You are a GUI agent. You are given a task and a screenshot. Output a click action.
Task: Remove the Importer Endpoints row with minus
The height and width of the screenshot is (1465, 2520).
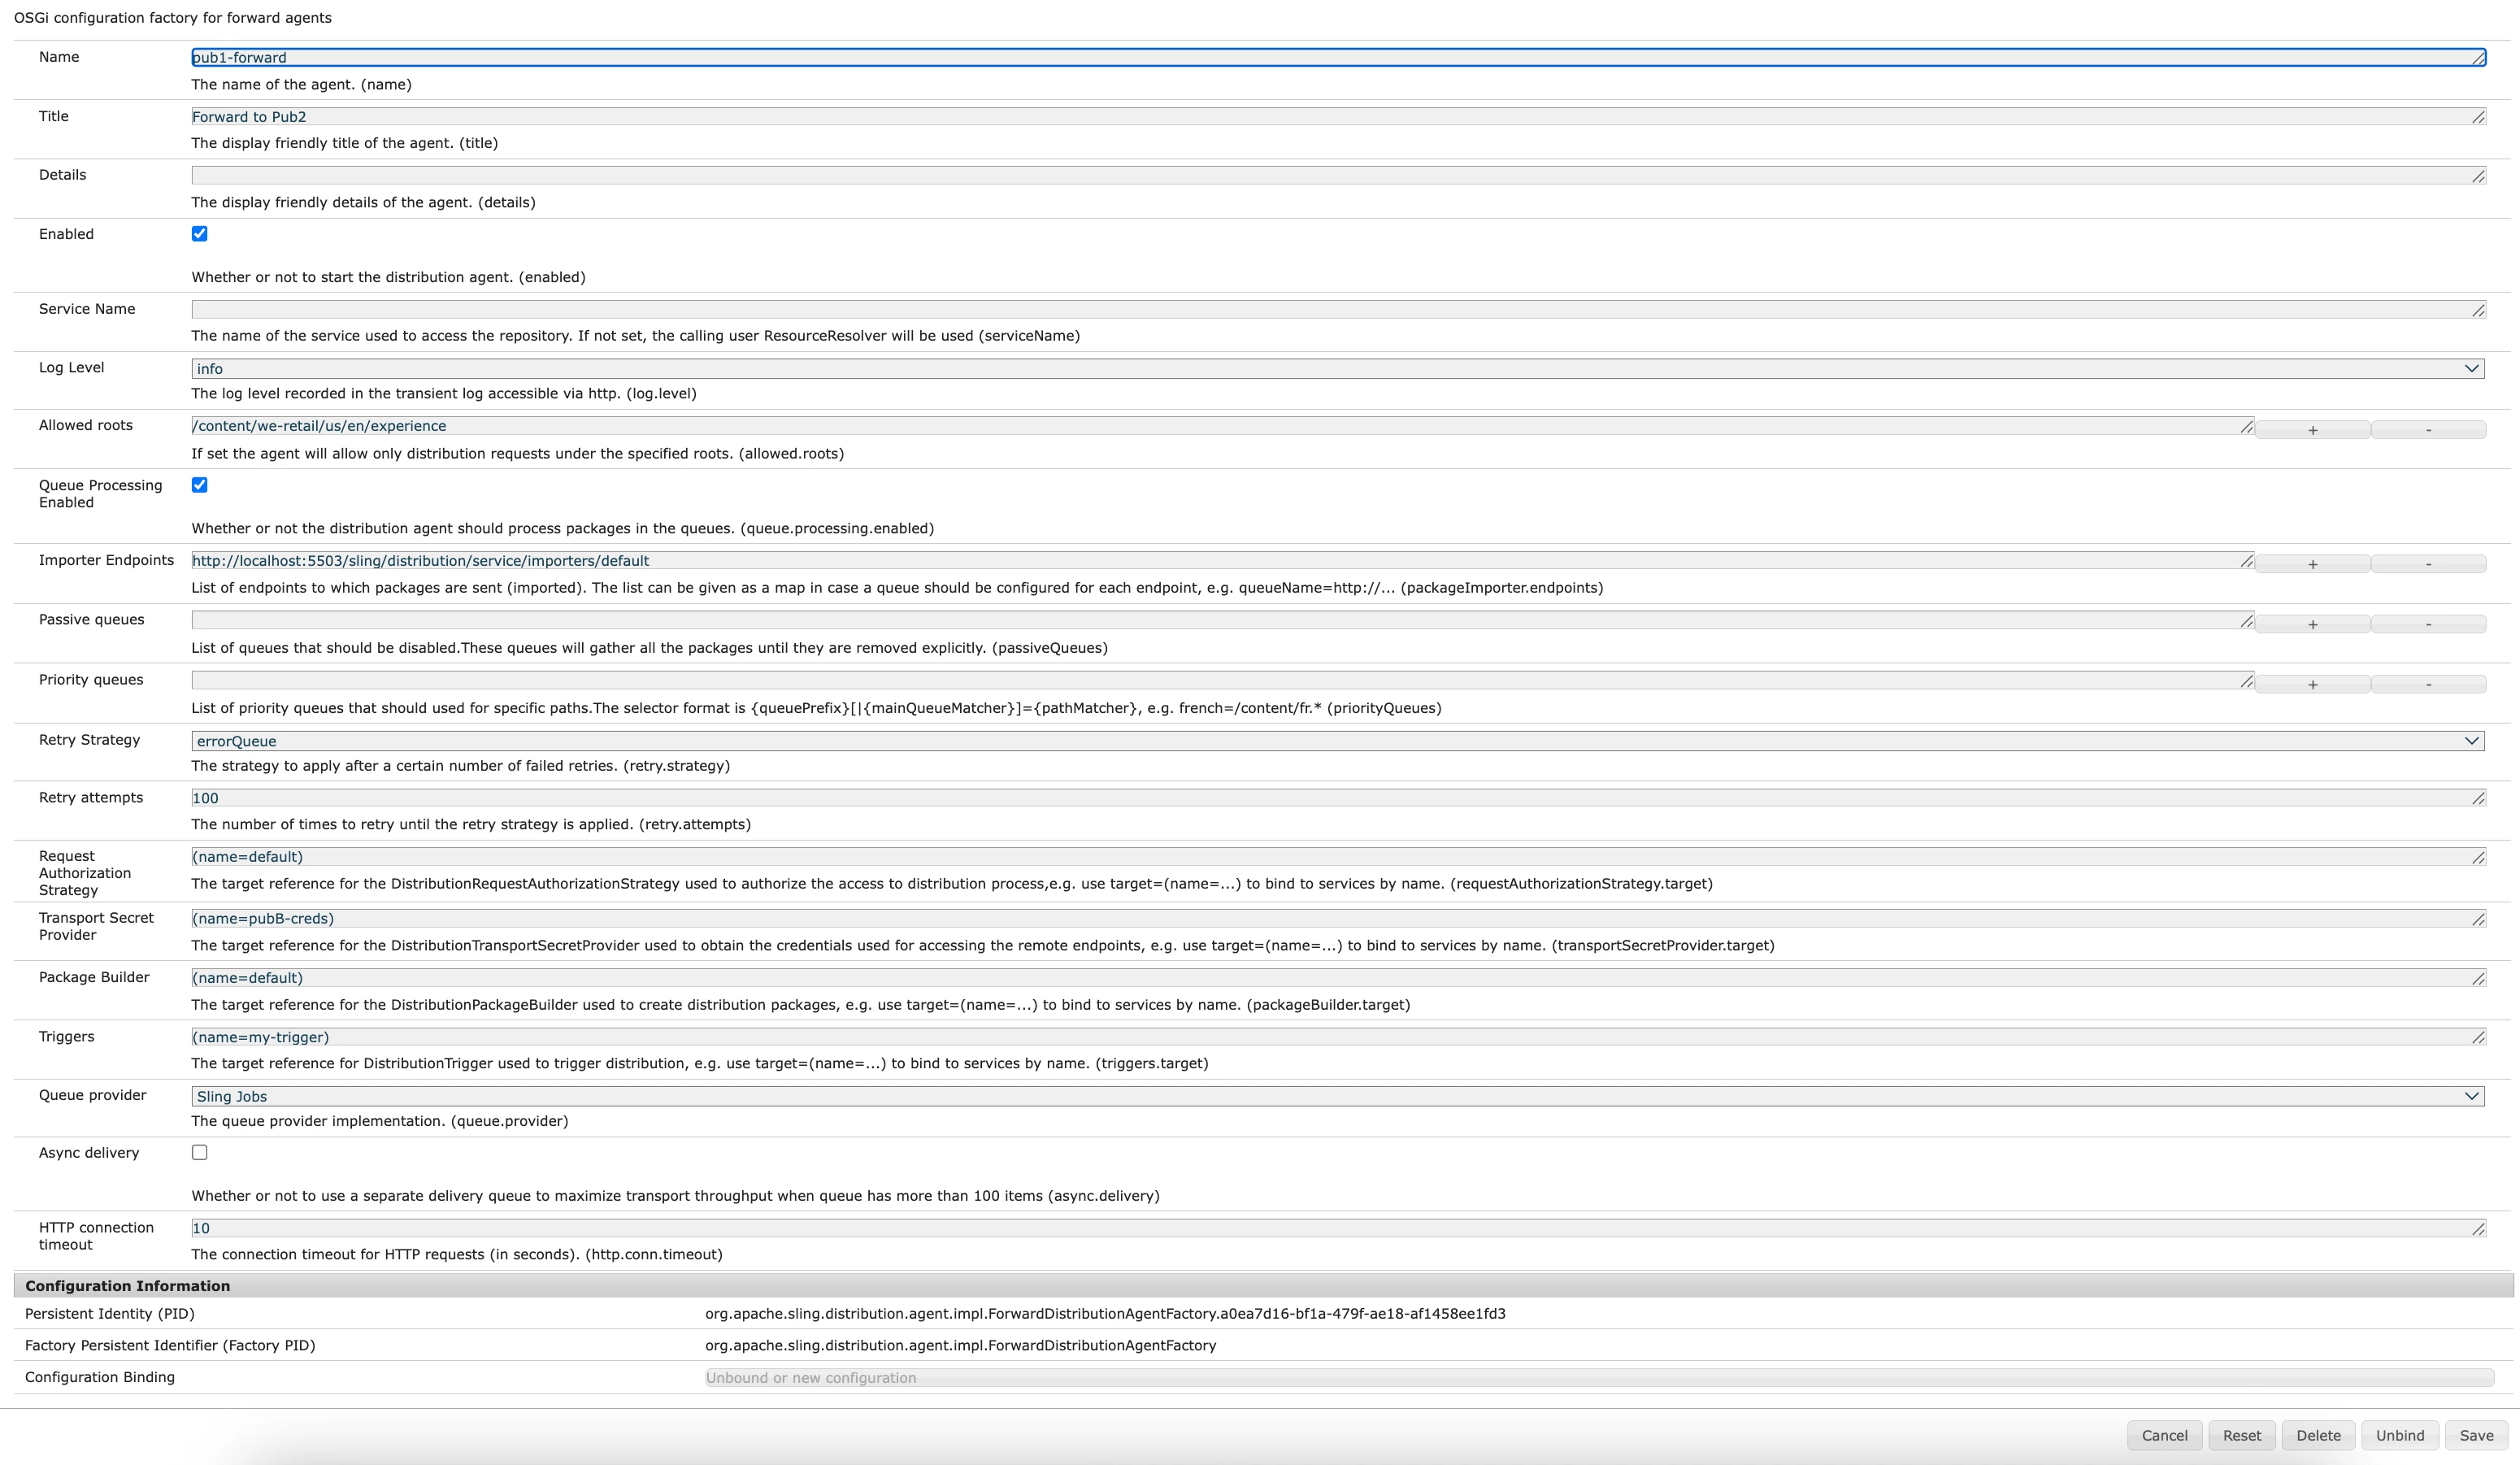(2428, 564)
